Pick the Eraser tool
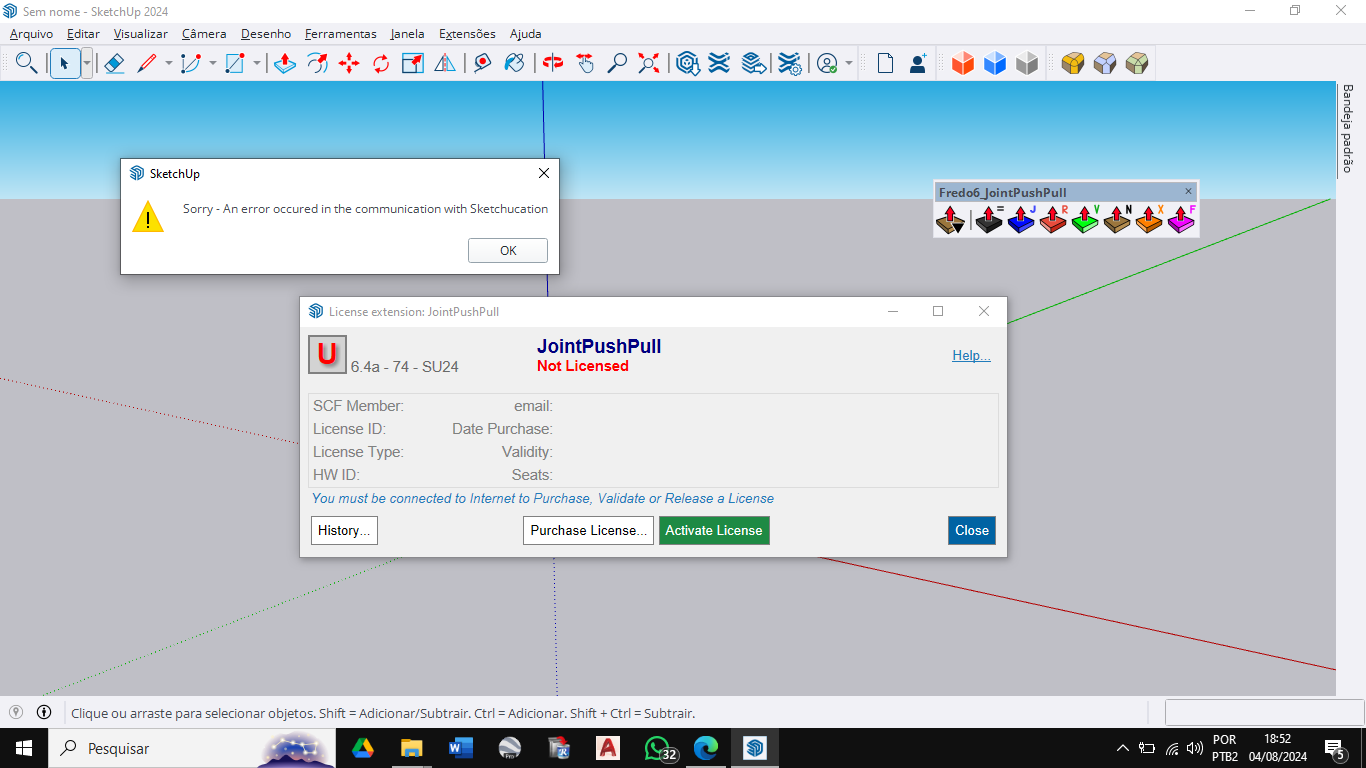The width and height of the screenshot is (1366, 768). tap(114, 63)
